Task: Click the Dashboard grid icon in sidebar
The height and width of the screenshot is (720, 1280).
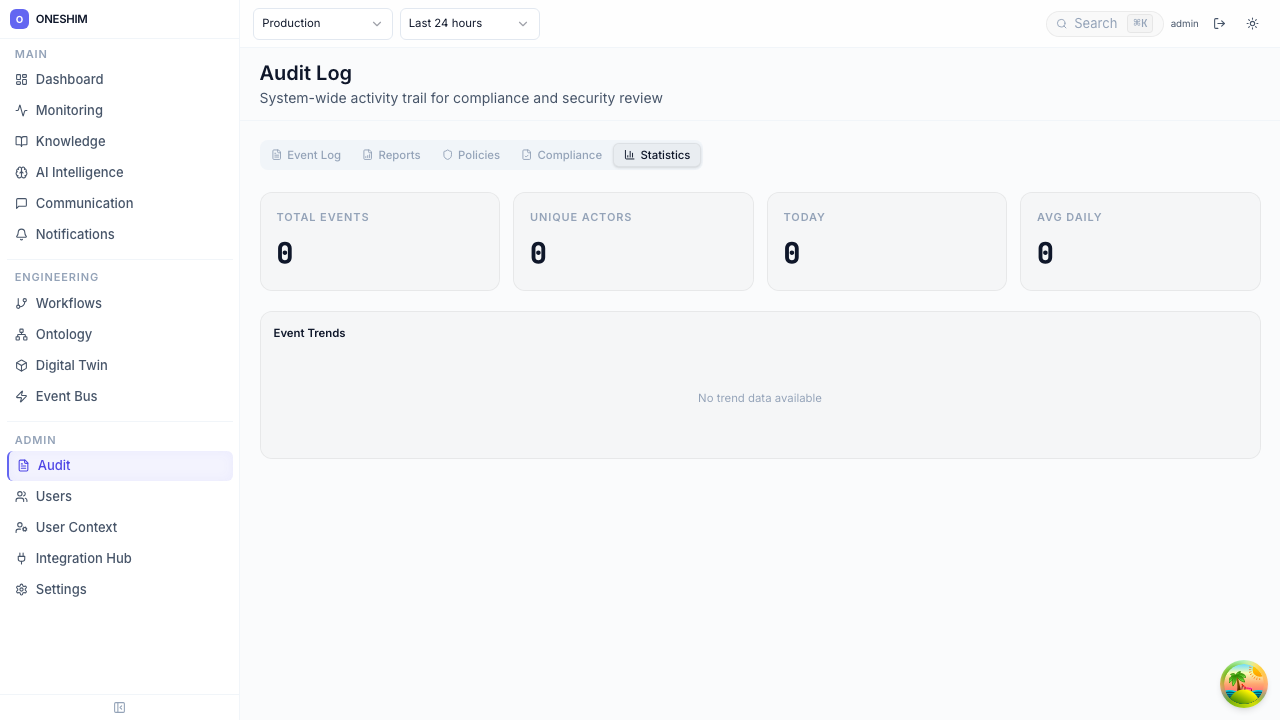Action: (x=21, y=79)
